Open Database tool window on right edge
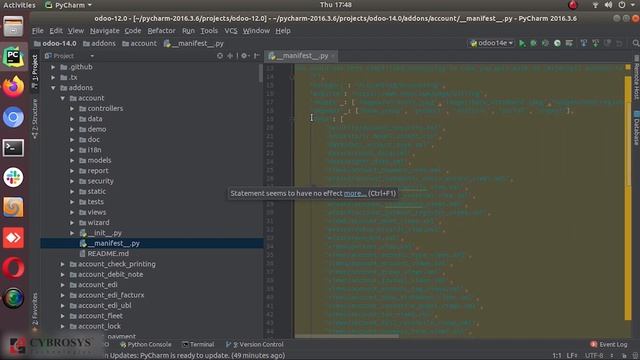 pos(636,128)
